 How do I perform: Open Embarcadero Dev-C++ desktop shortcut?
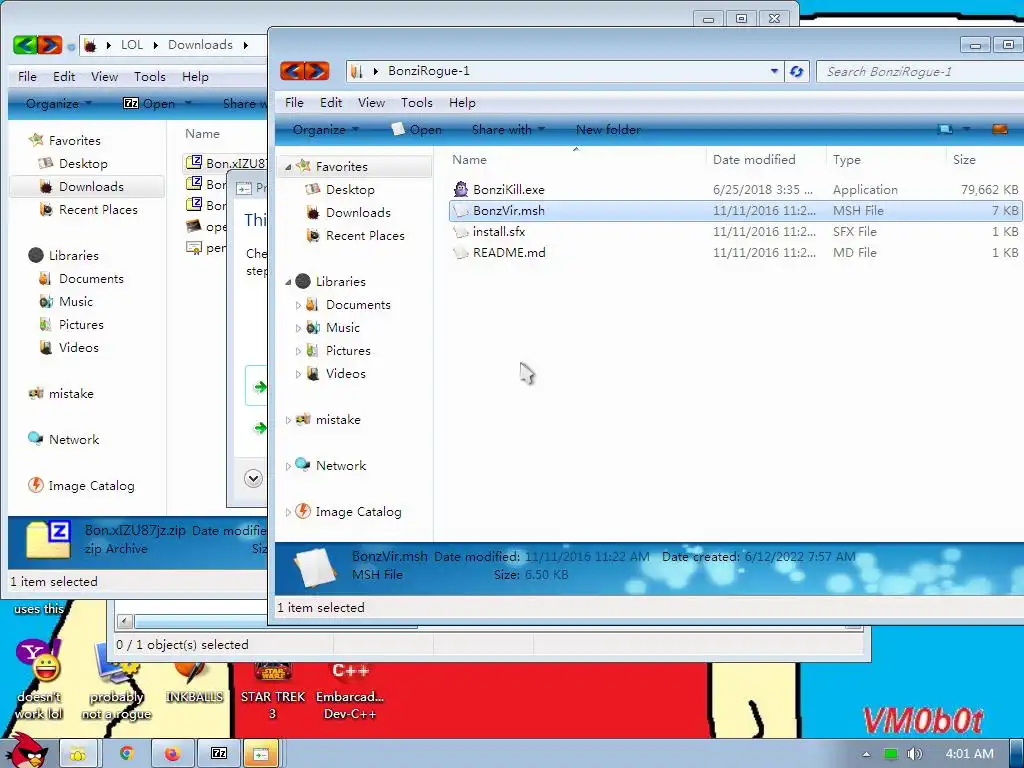coord(349,691)
